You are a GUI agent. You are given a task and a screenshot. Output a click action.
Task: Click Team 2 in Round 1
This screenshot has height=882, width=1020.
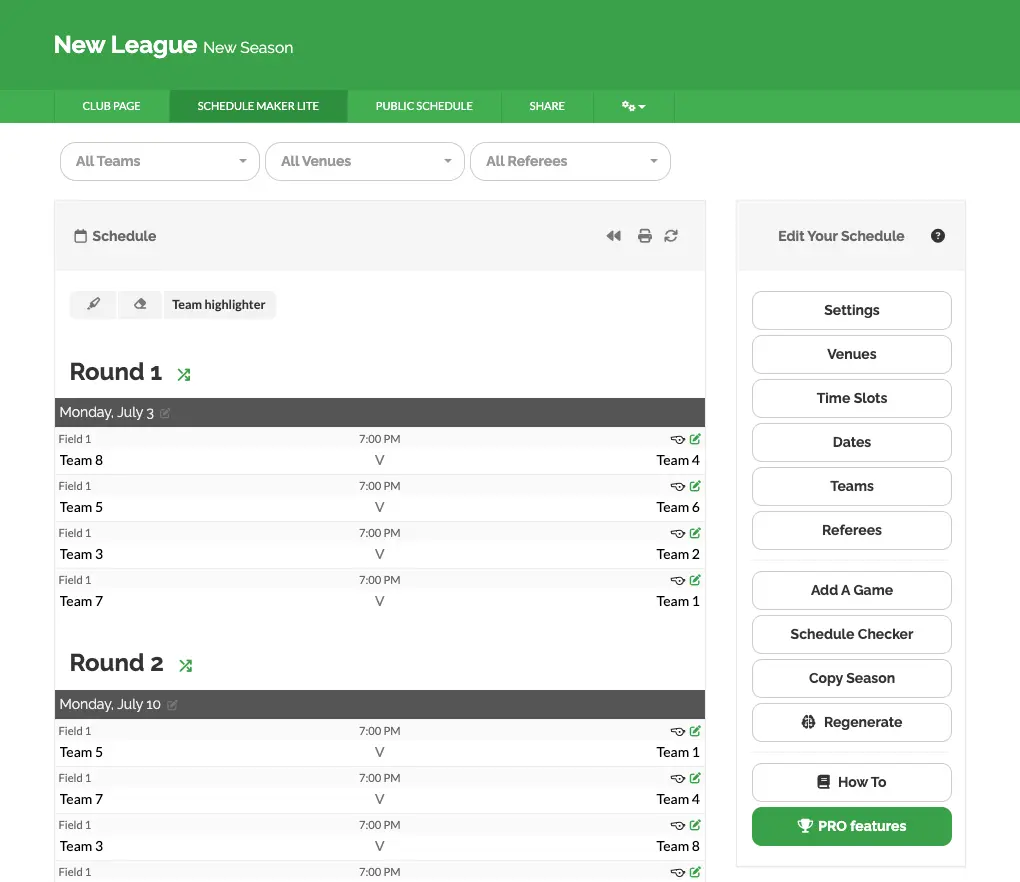tap(678, 554)
